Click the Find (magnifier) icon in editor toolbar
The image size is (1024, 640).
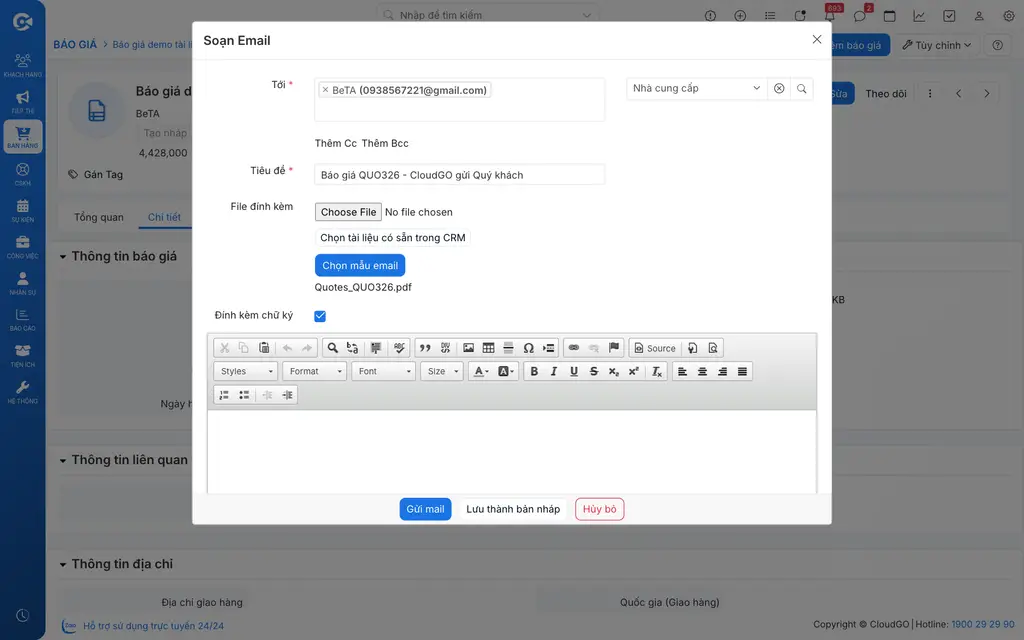click(332, 348)
